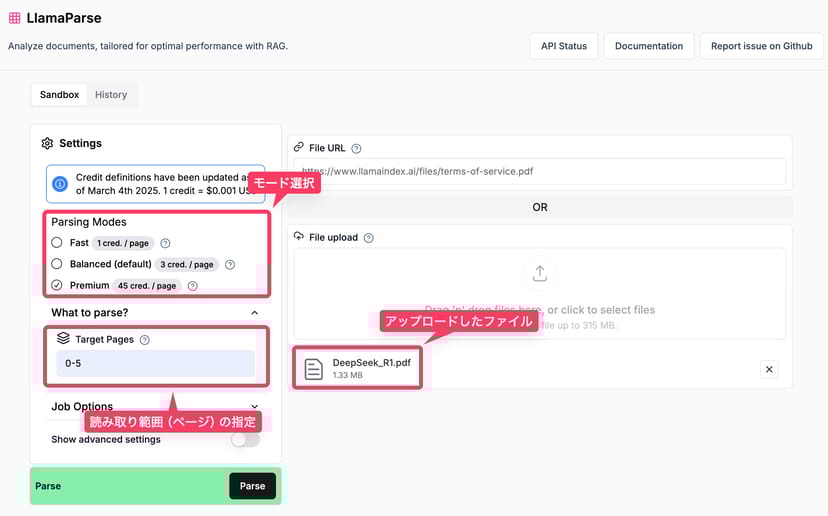Click the upload arrow icon in drop zone
This screenshot has height=516, width=828.
pos(539,273)
